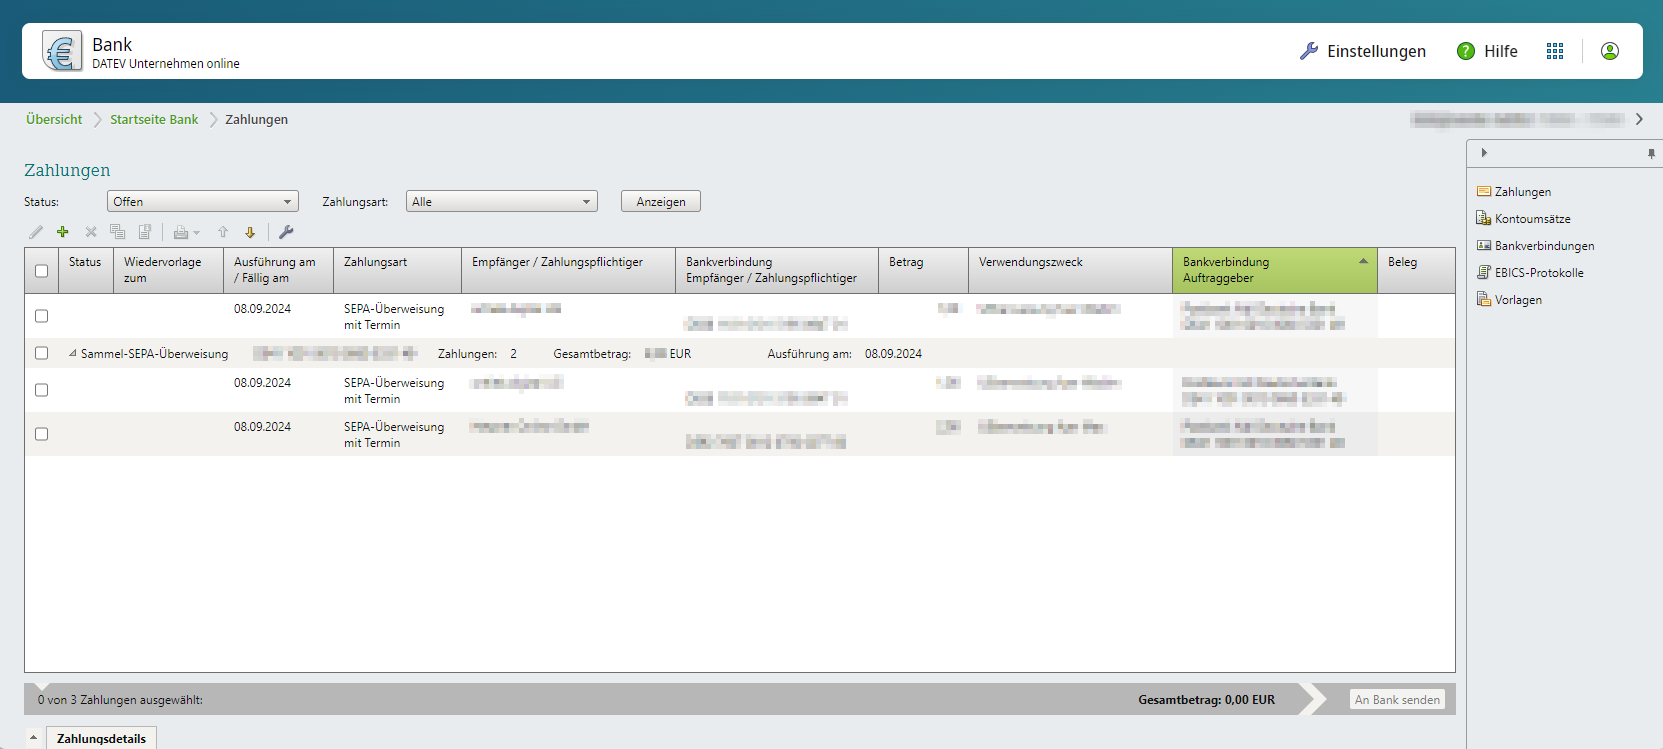The image size is (1663, 749).
Task: Open the wrench tool in the payments toolbar
Action: pos(286,232)
